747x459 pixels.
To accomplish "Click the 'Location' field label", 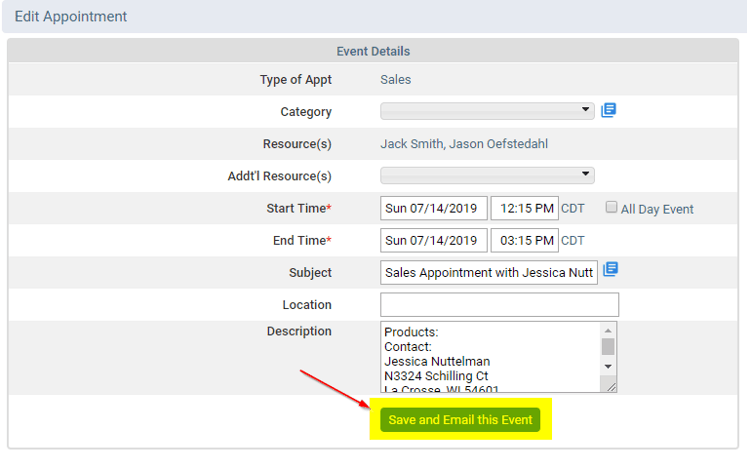I will coord(307,305).
